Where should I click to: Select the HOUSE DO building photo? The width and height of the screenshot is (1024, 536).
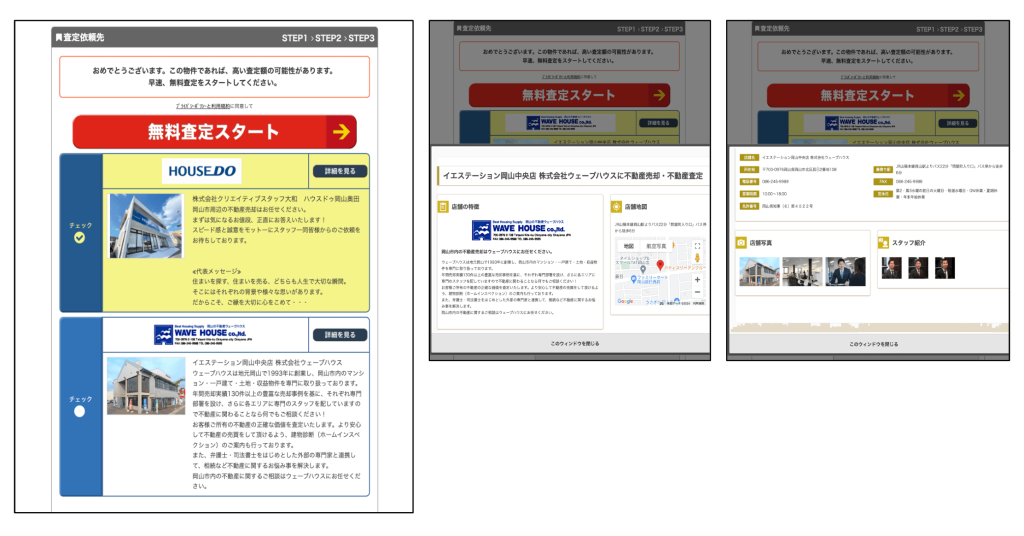(x=146, y=226)
